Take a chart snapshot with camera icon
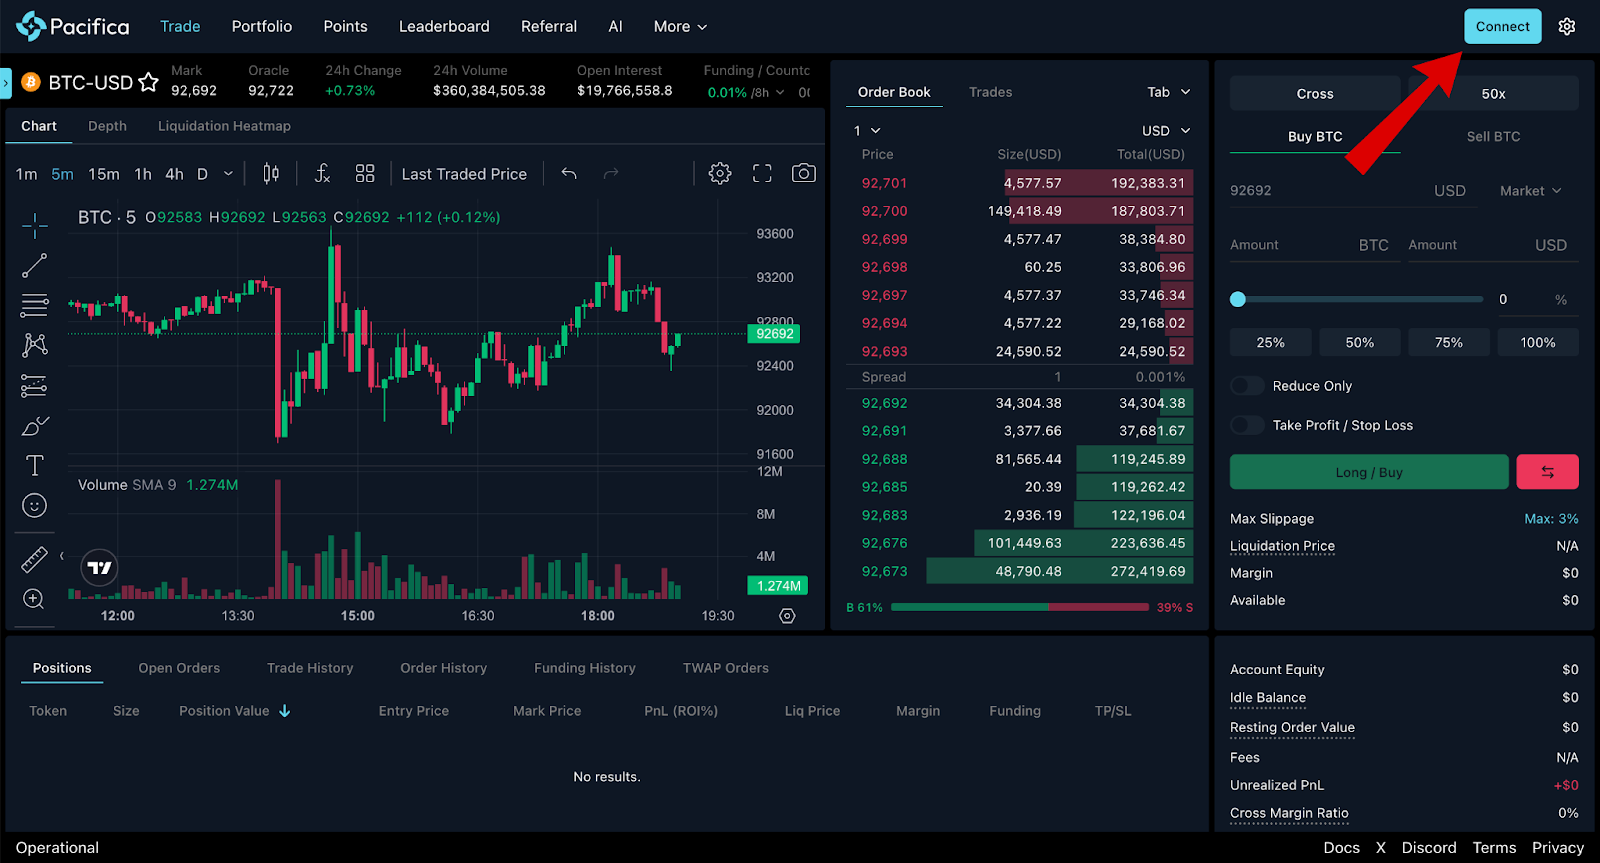 (x=804, y=174)
